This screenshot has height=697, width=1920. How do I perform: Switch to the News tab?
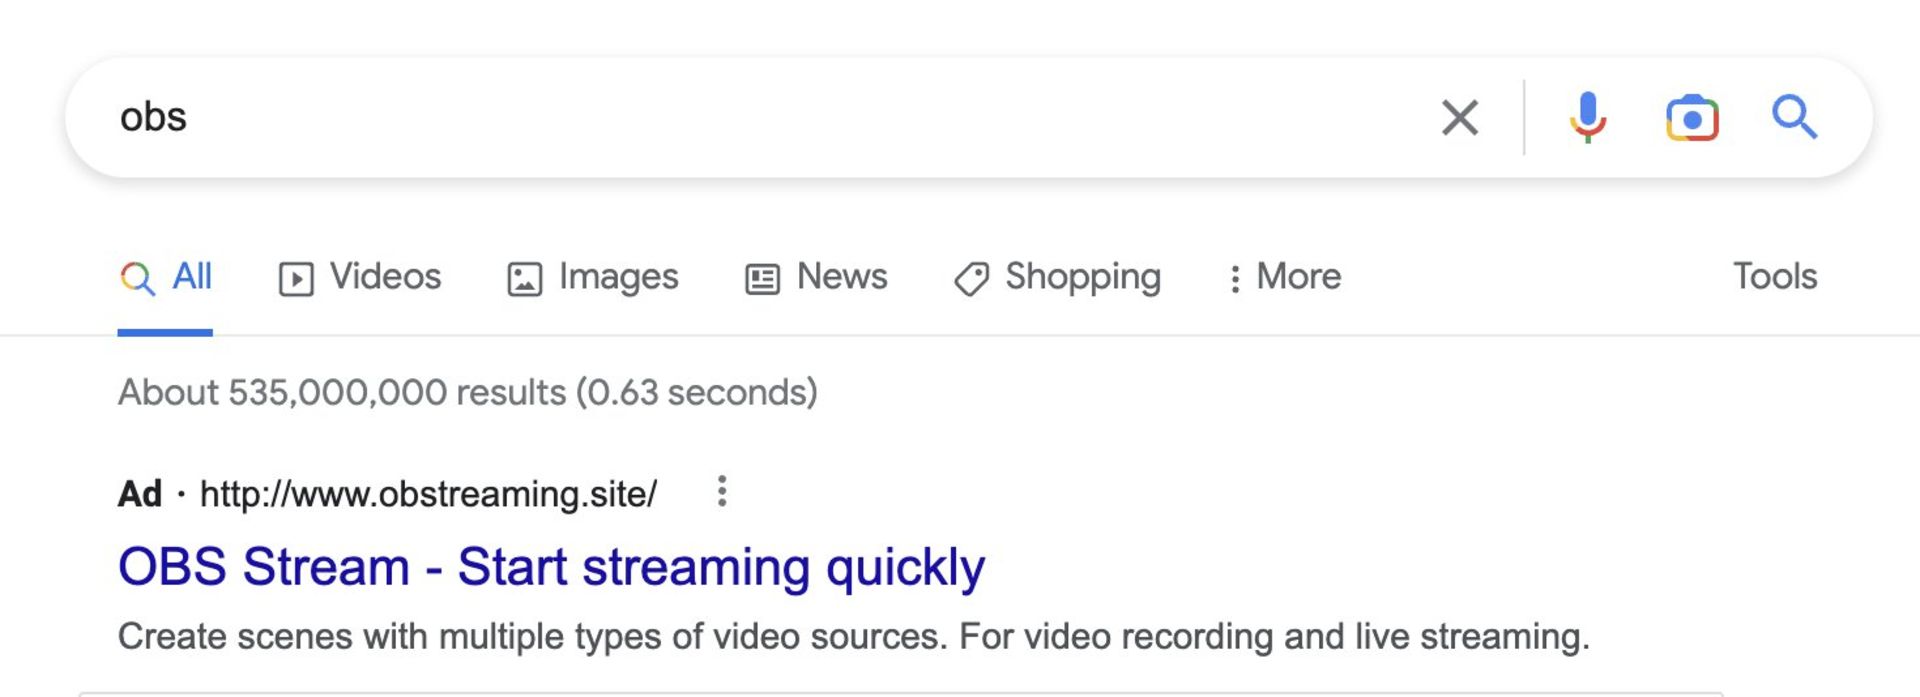click(x=841, y=277)
